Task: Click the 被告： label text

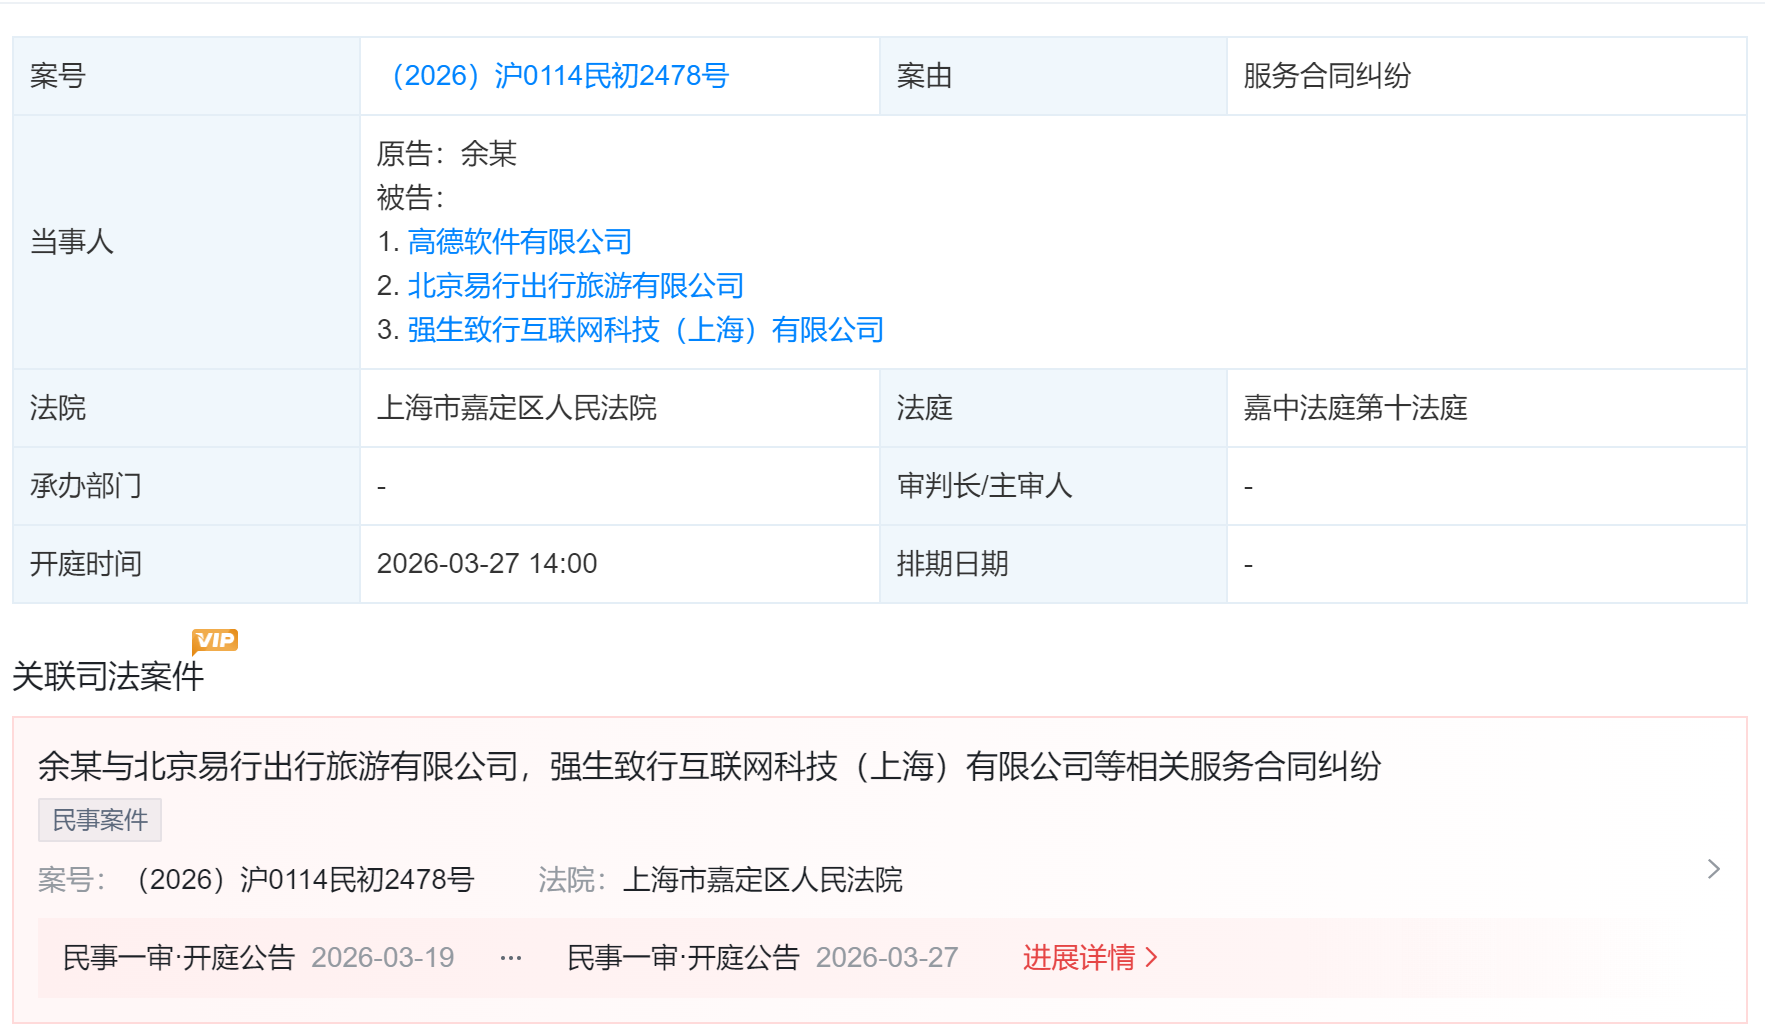Action: click(411, 198)
